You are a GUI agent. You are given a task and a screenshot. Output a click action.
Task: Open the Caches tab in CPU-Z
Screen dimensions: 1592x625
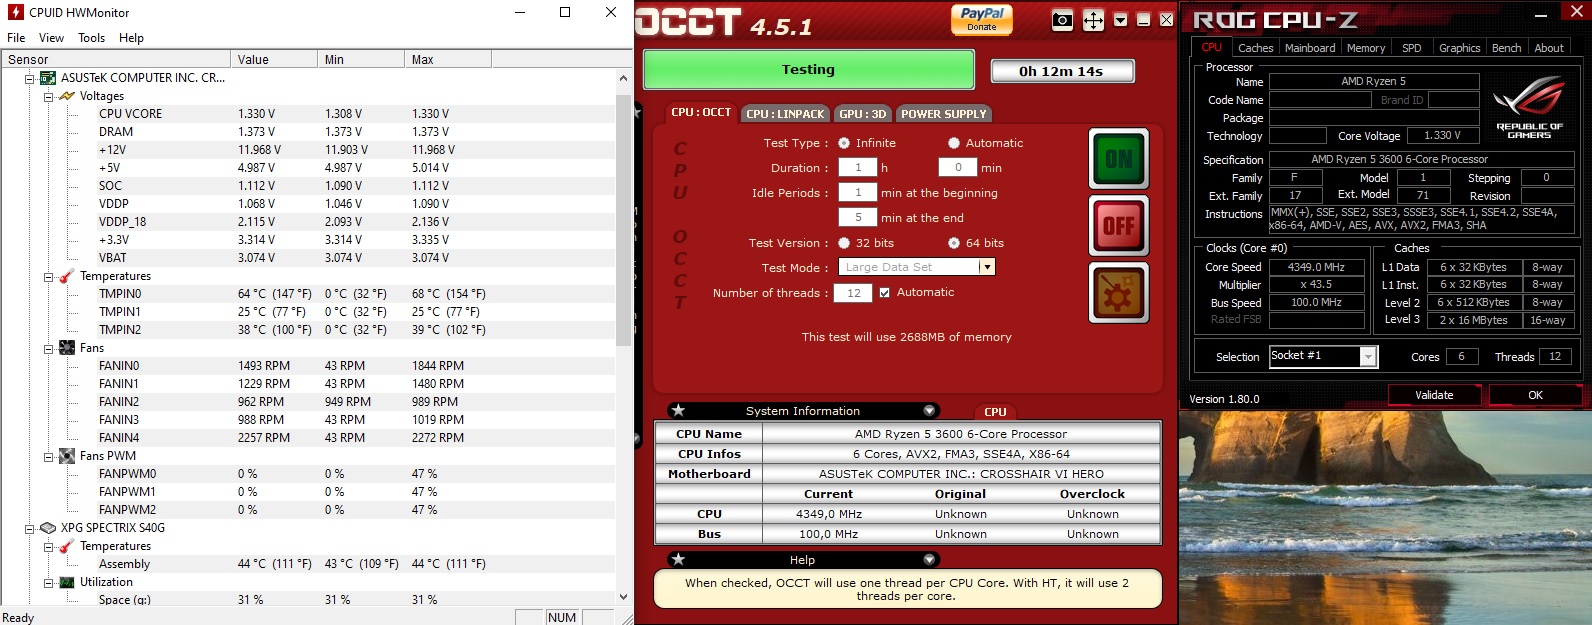tap(1255, 48)
